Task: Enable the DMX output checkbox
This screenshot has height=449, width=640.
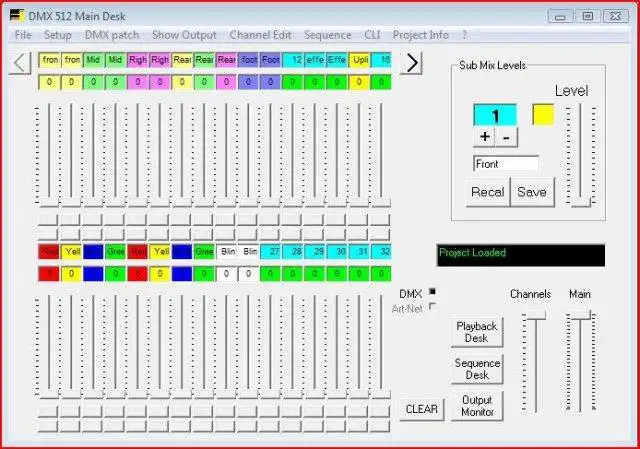Action: pos(432,291)
